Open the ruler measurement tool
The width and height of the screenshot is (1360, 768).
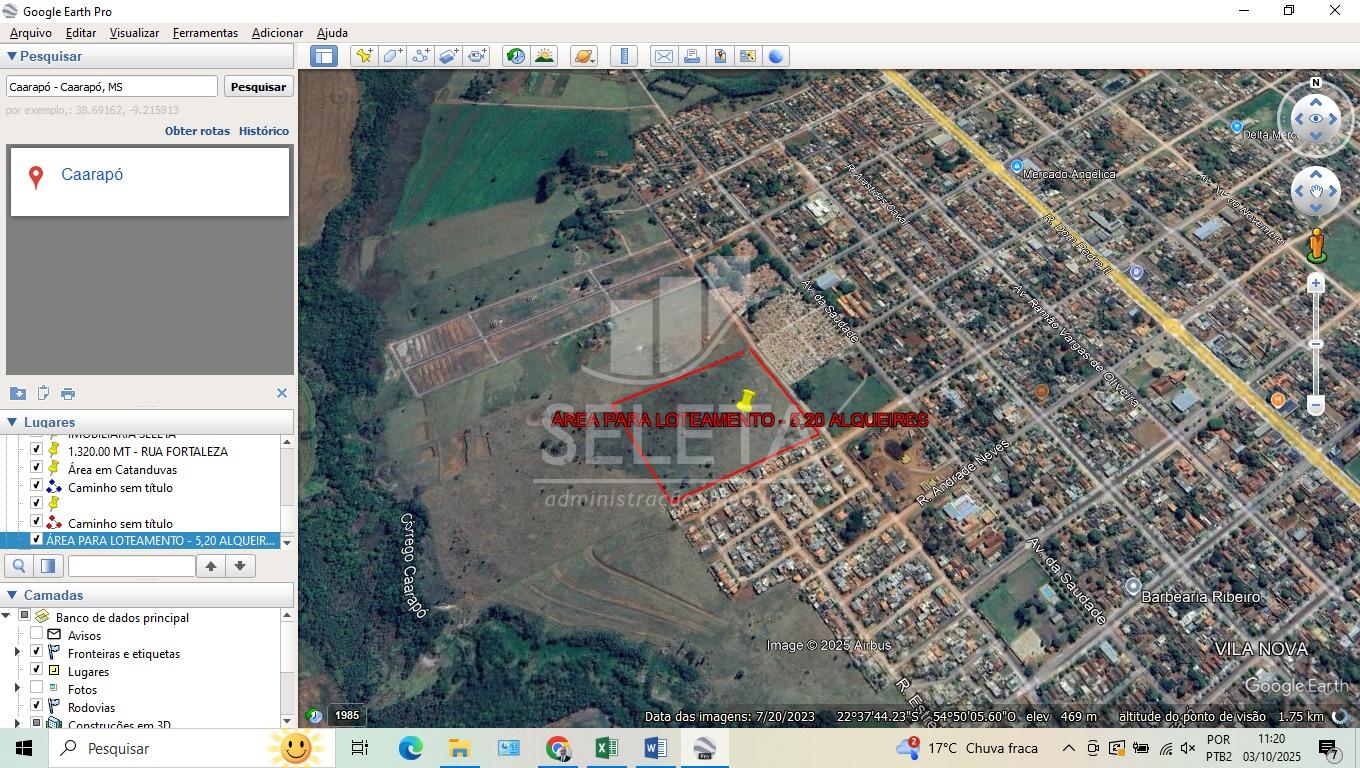(x=623, y=56)
